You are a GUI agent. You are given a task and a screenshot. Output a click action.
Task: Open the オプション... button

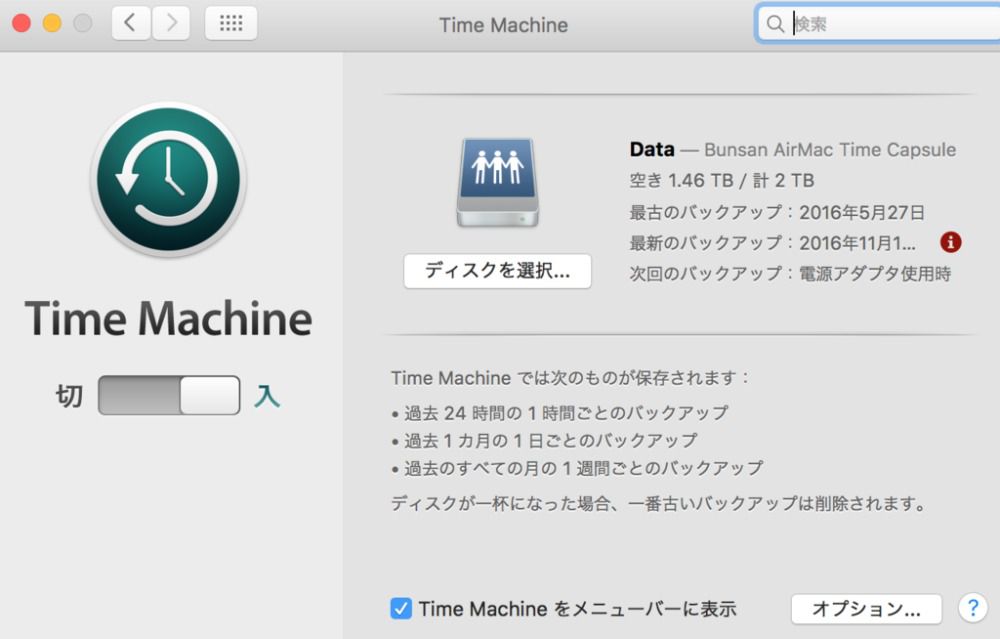pos(866,609)
